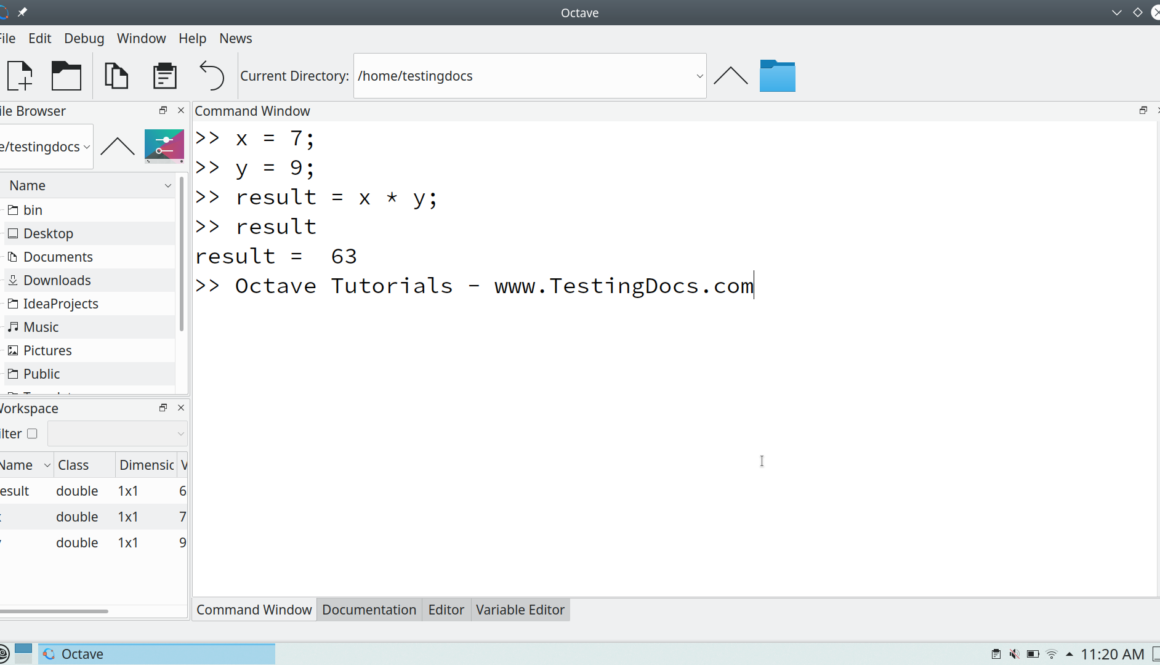The width and height of the screenshot is (1160, 665).
Task: Switch to Documentation tab
Action: 369,610
